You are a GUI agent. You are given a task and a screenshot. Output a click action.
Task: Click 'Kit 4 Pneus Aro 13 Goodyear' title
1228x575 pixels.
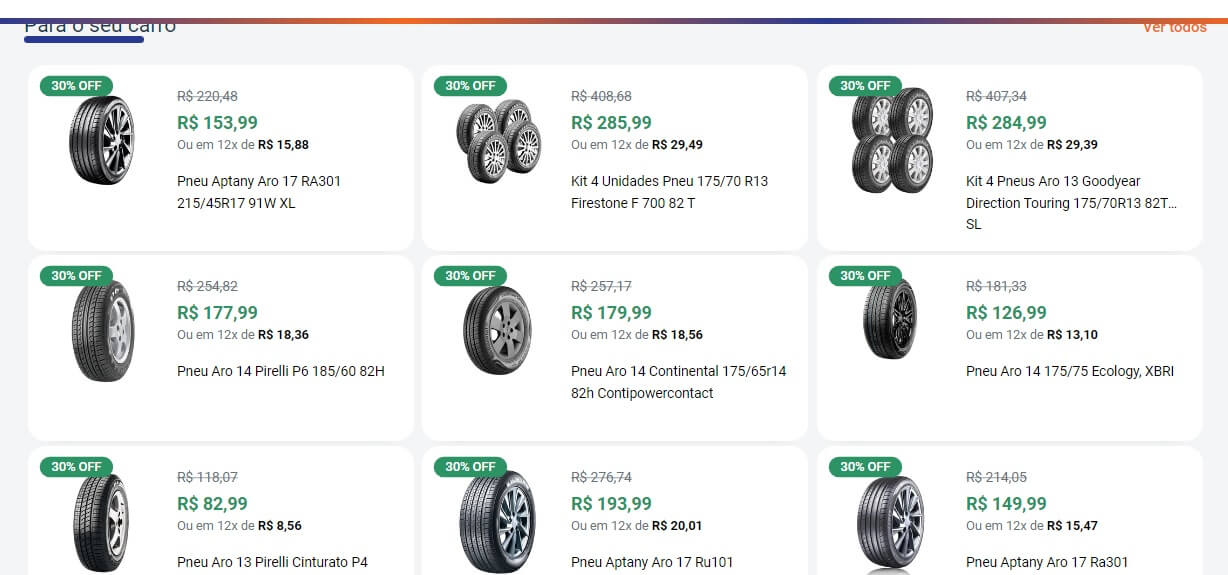1070,202
